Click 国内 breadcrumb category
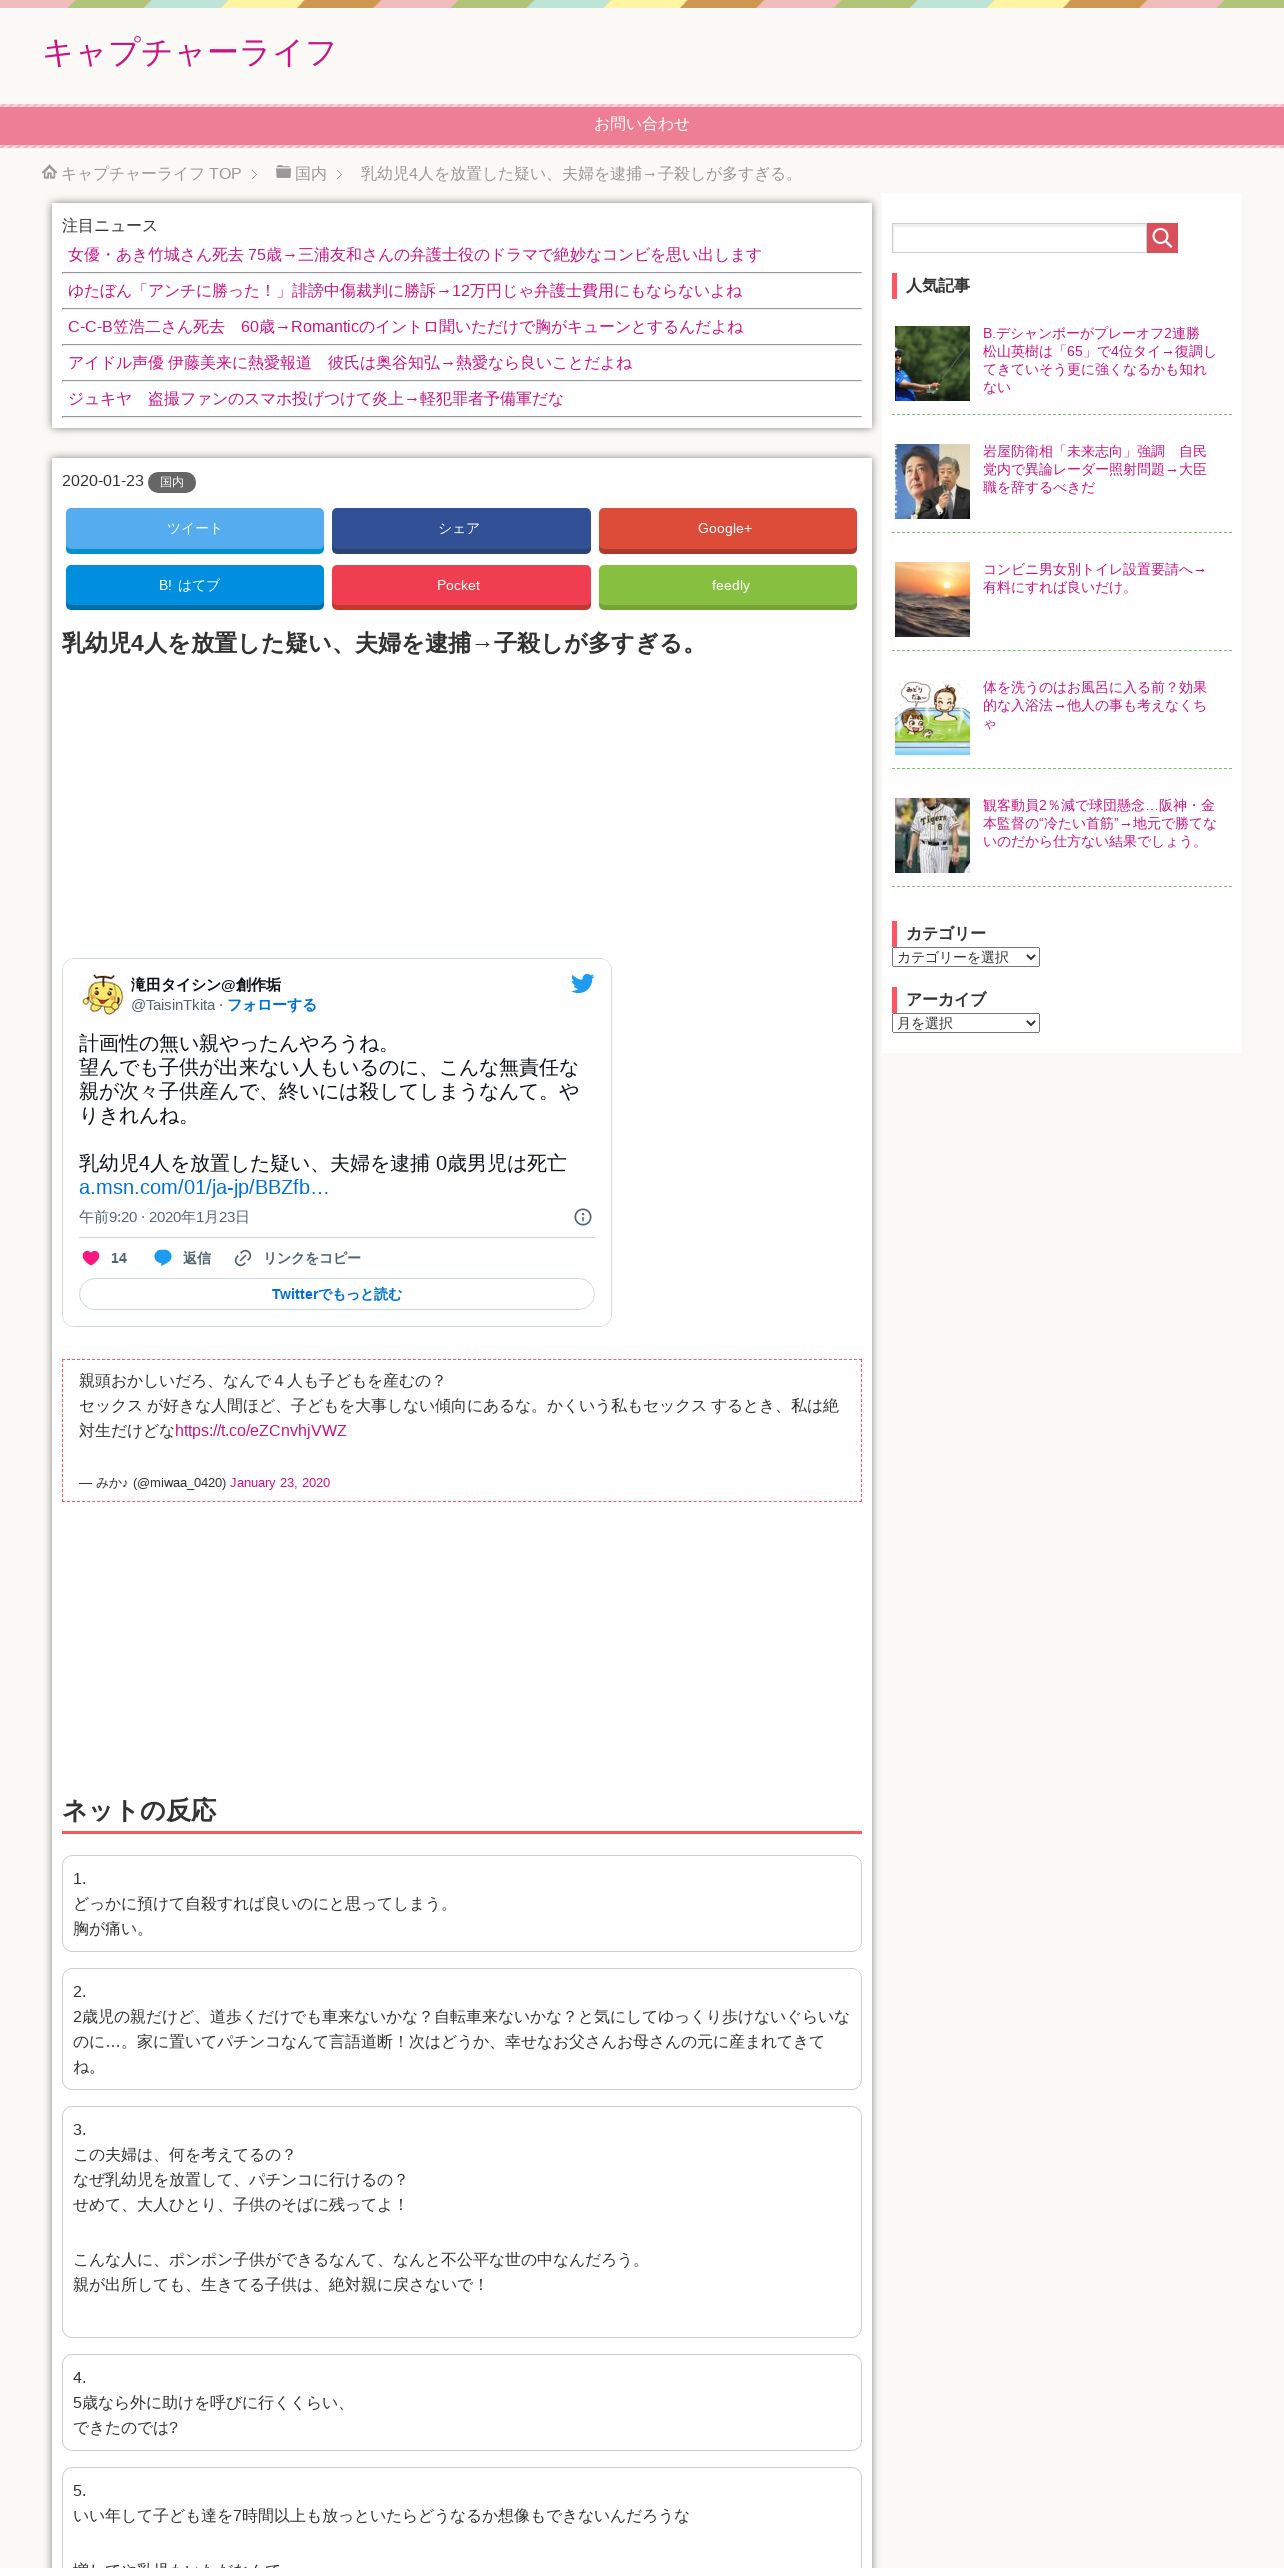Image resolution: width=1284 pixels, height=2568 pixels. click(310, 173)
